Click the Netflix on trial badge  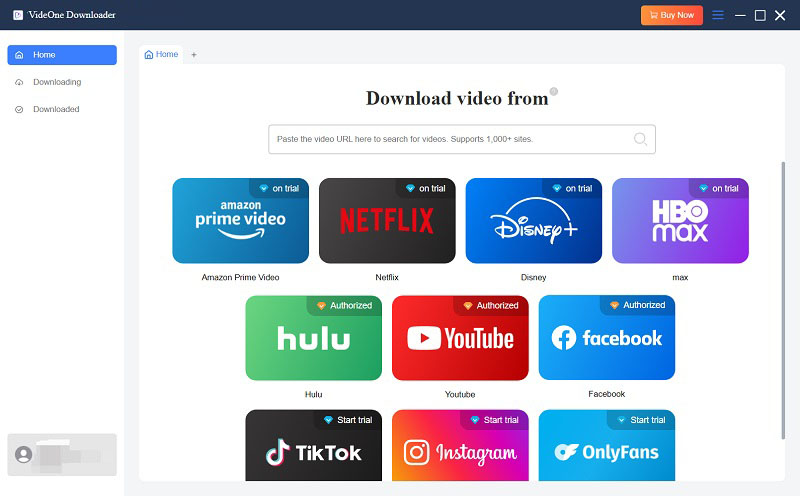coord(425,188)
